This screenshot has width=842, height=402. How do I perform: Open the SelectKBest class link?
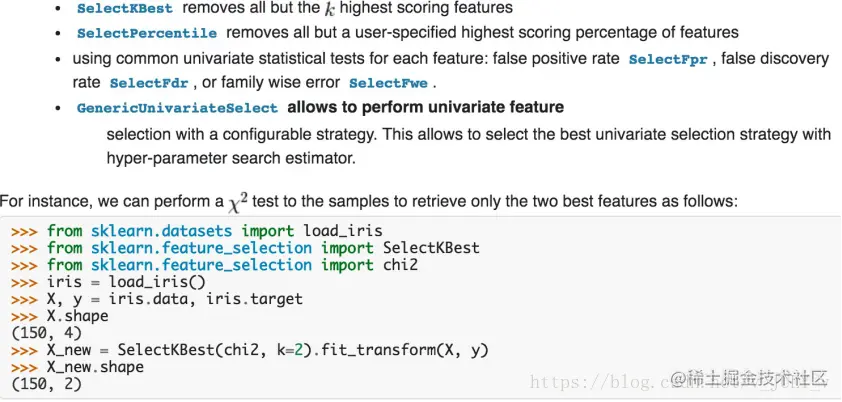125,9
